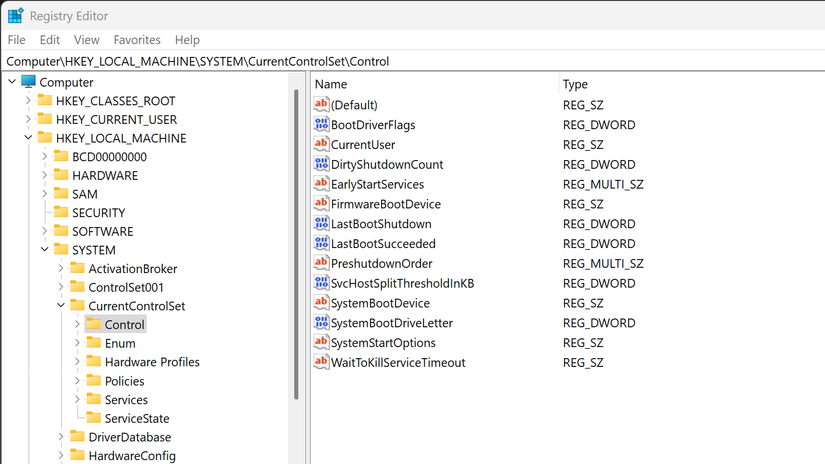Screen dimensions: 825x464
Task: Collapse the CurrentControlSet key
Action: (61, 305)
